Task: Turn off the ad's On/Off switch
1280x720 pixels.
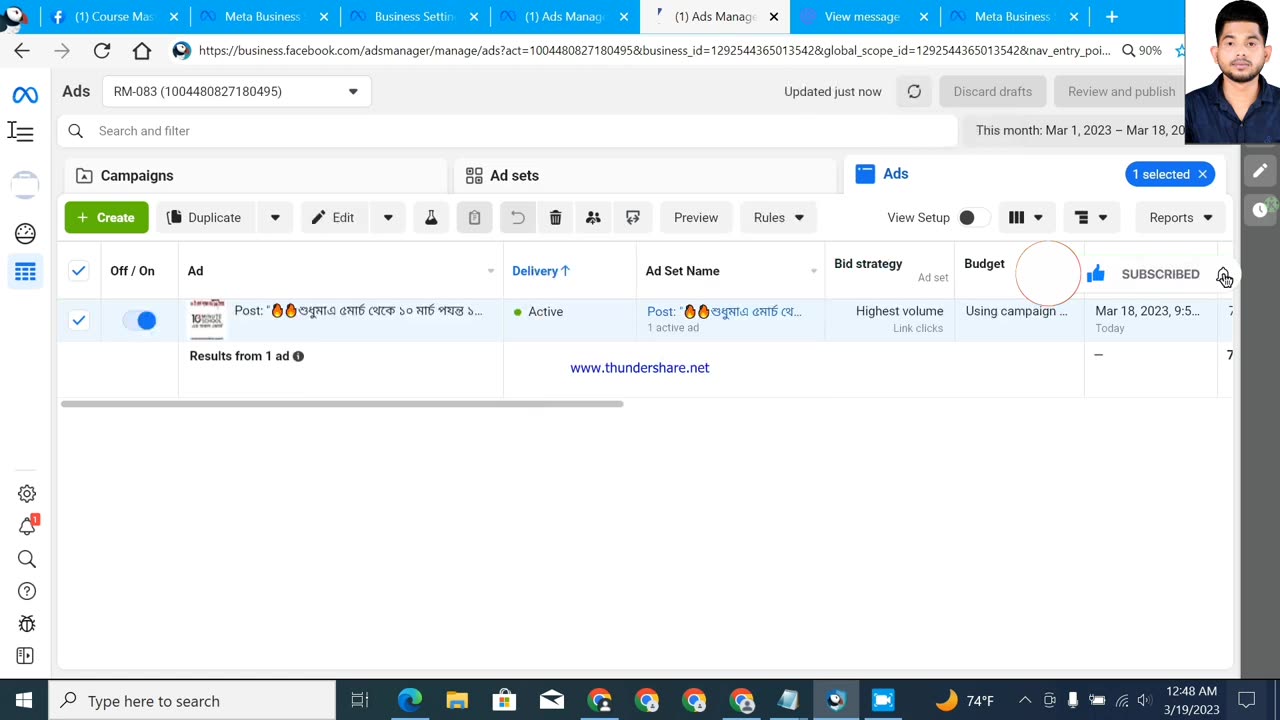Action: pos(140,320)
